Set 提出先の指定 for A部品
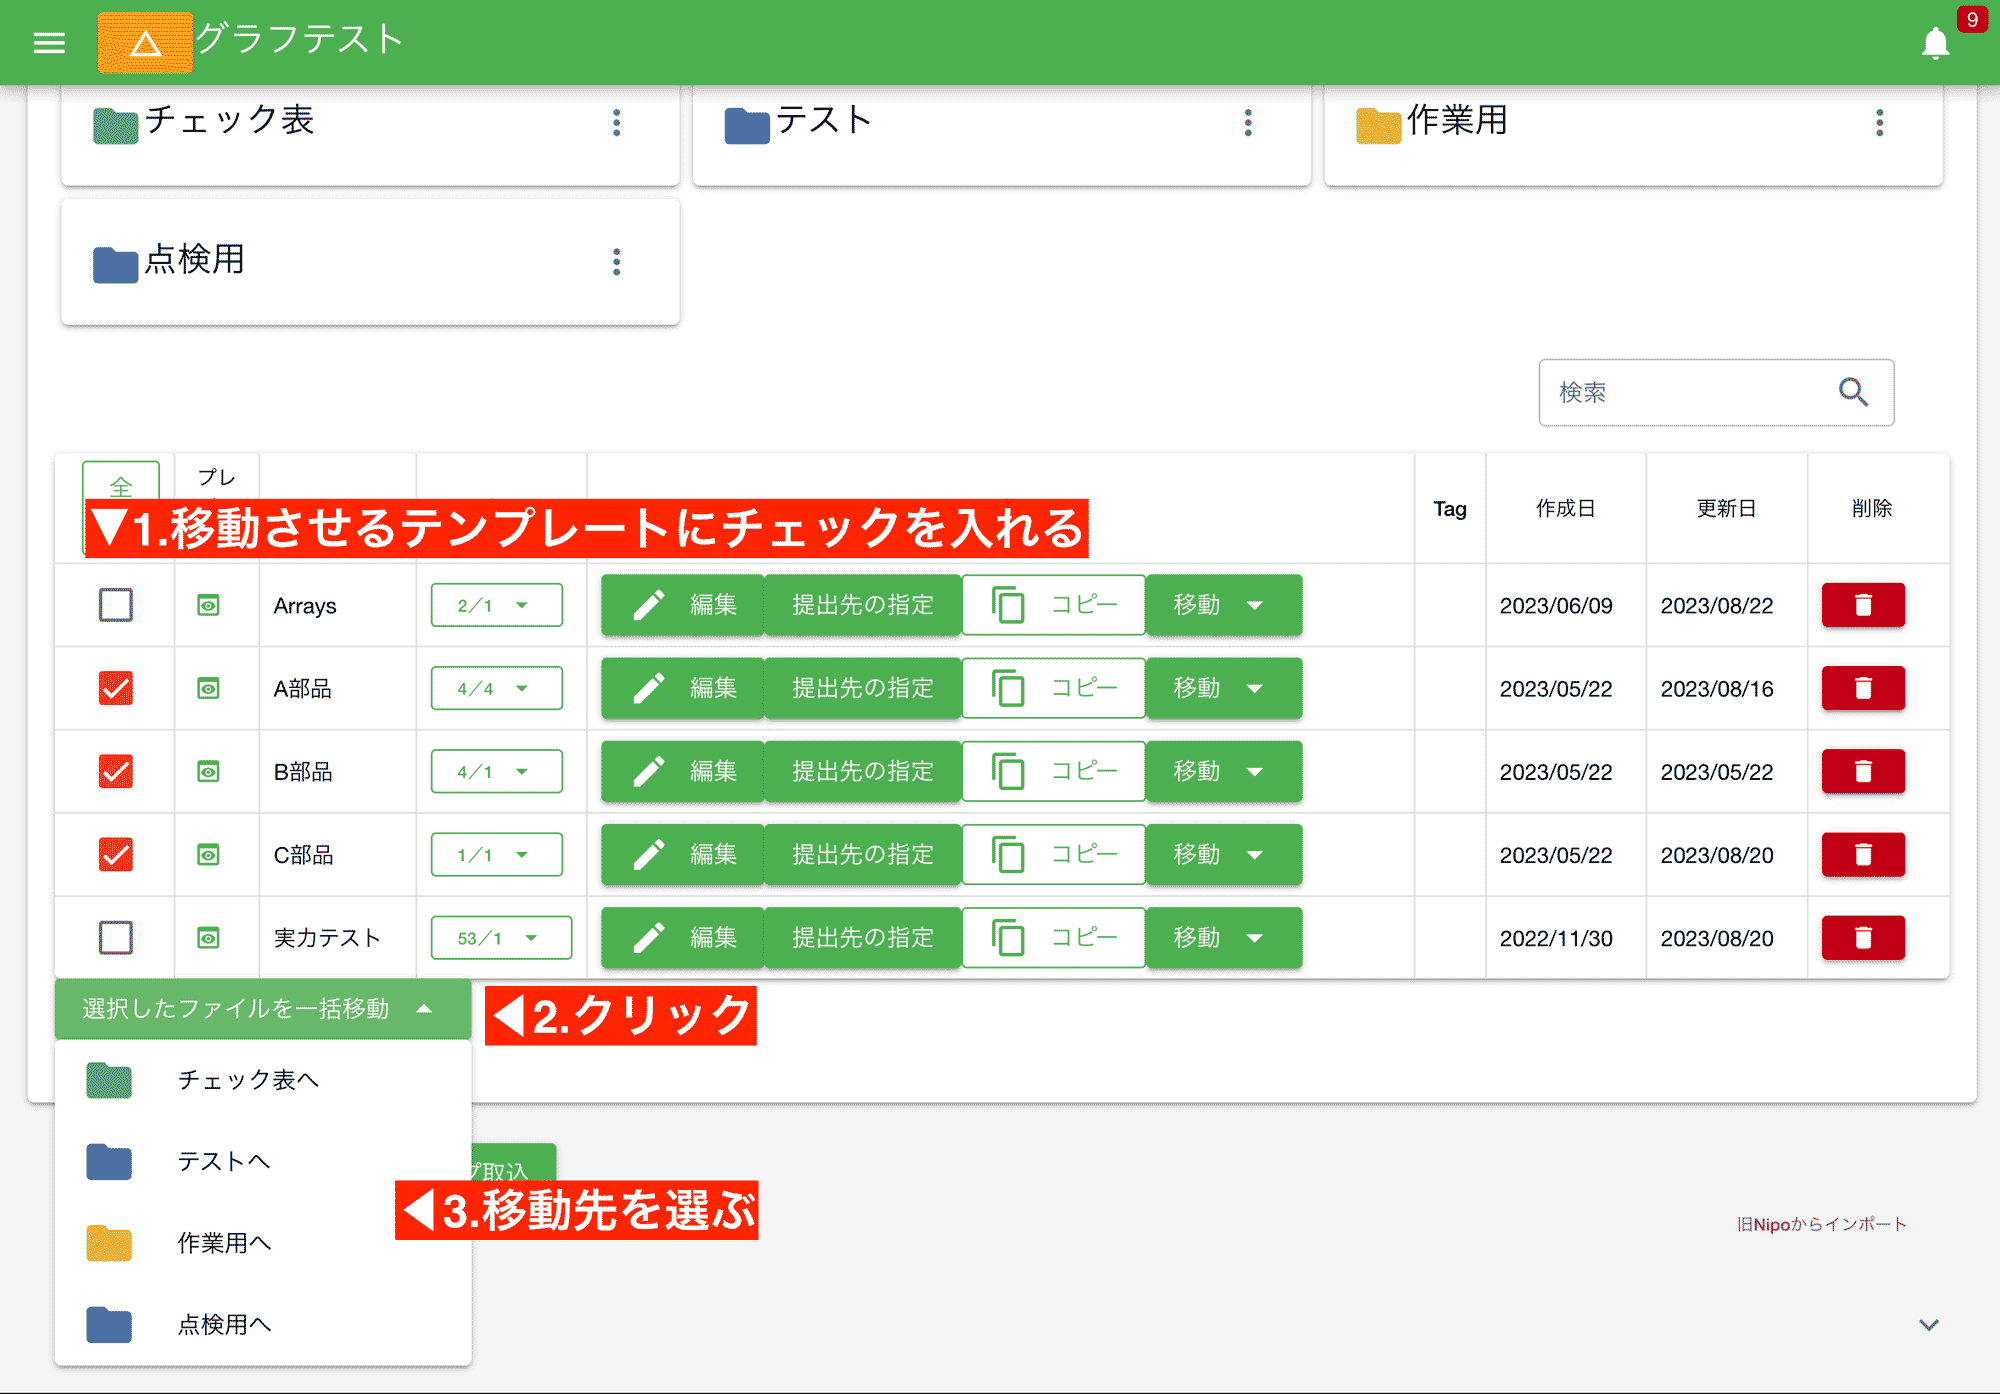 [x=863, y=688]
